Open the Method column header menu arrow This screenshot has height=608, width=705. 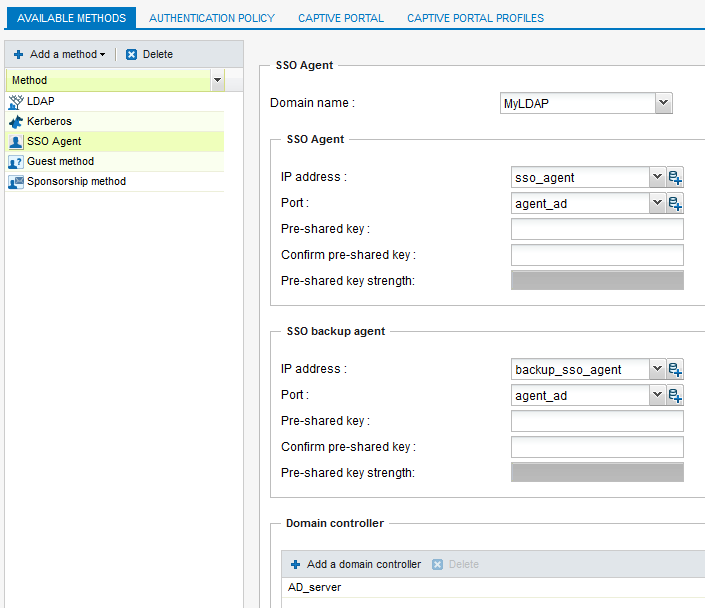click(x=218, y=80)
